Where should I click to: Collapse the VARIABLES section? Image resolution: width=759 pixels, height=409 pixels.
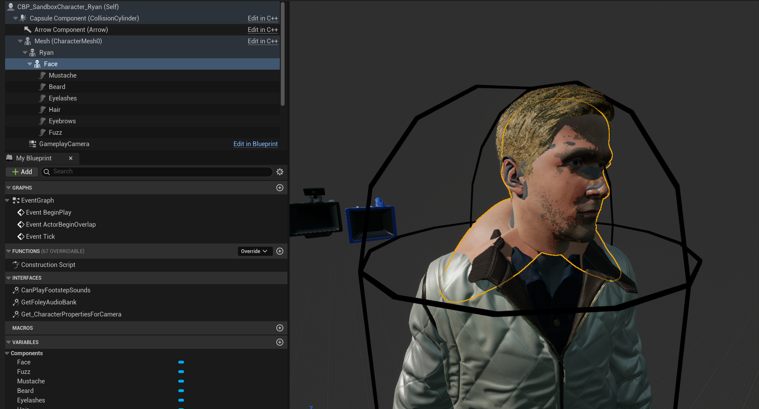8,342
